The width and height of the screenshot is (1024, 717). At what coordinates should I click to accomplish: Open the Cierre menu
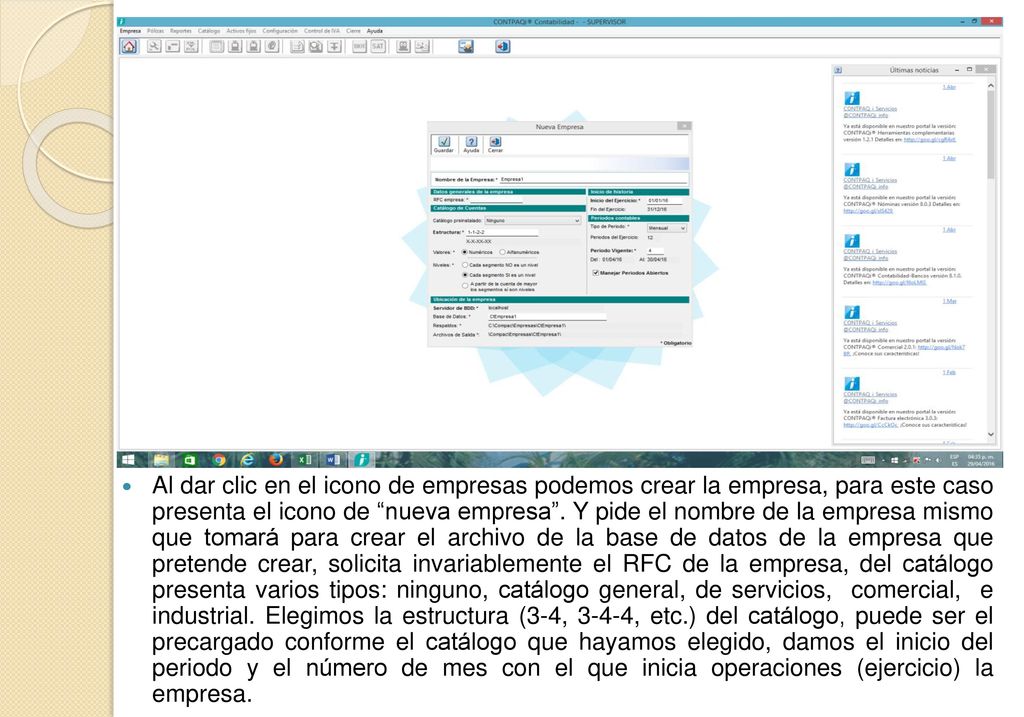coord(353,31)
